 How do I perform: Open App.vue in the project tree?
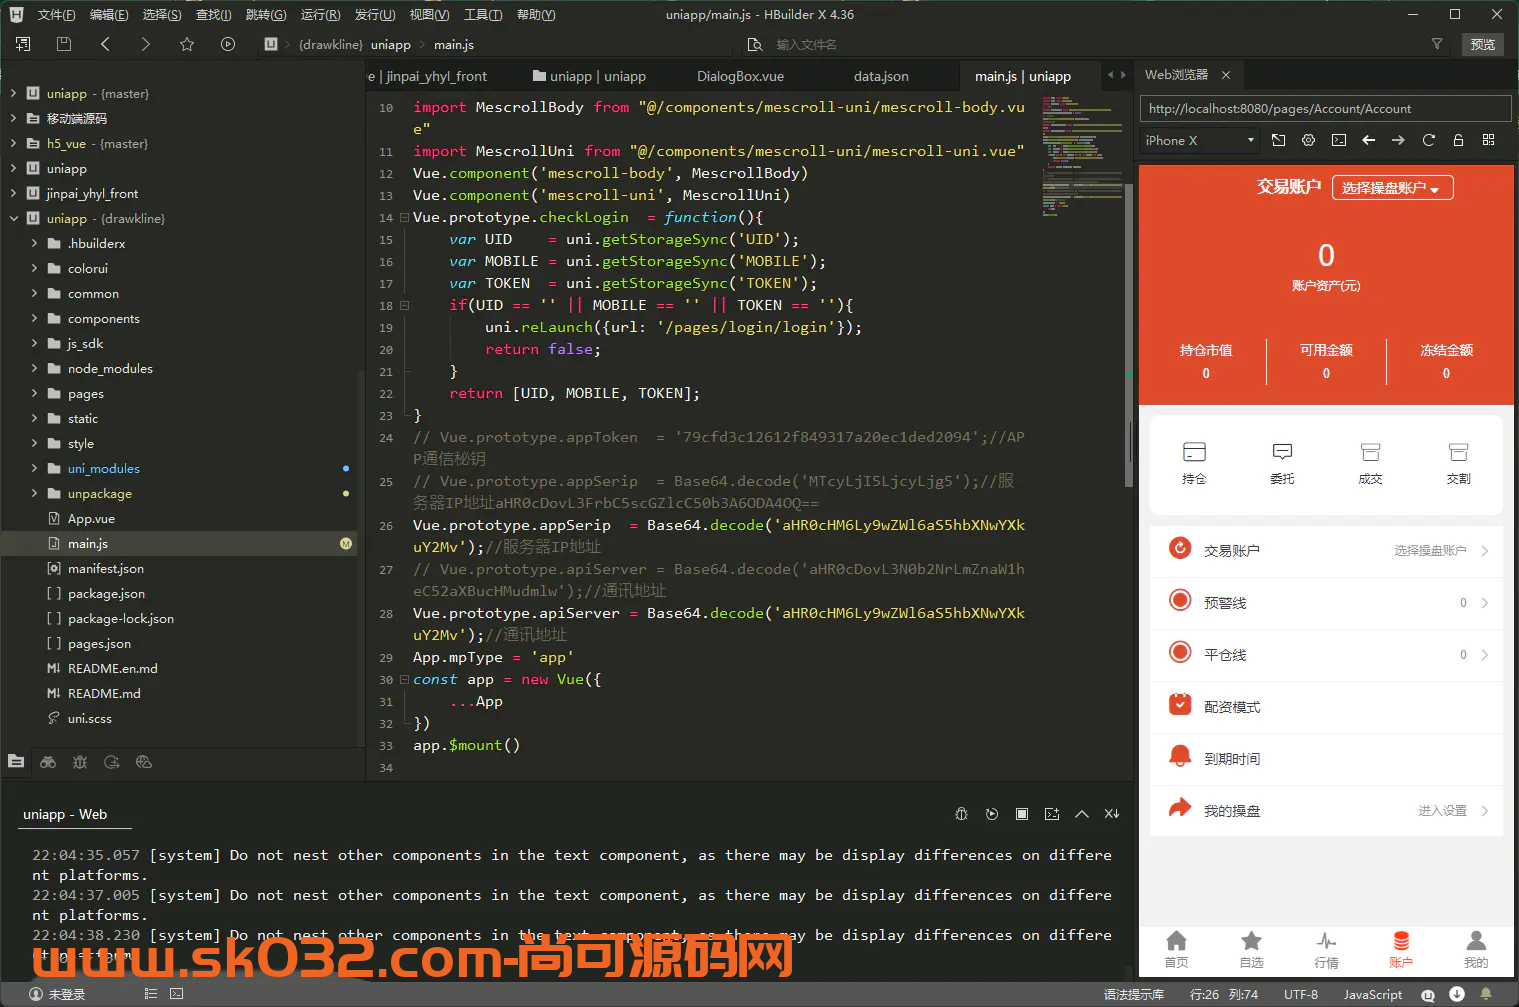[x=91, y=518]
